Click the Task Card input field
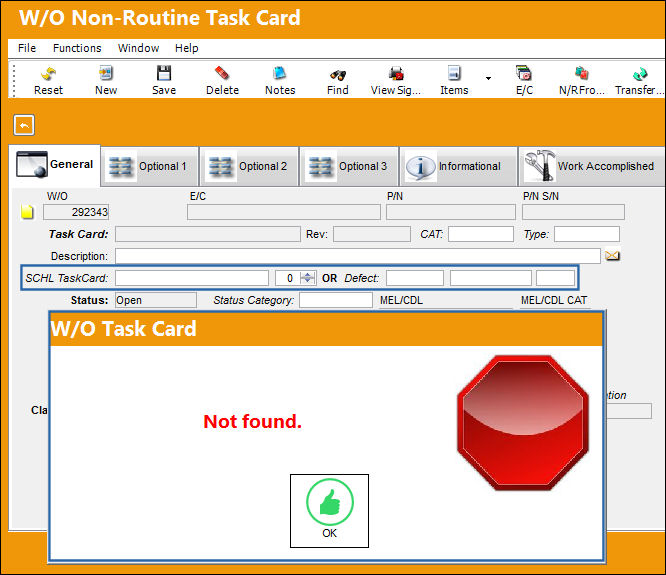This screenshot has height=575, width=666. tap(208, 234)
